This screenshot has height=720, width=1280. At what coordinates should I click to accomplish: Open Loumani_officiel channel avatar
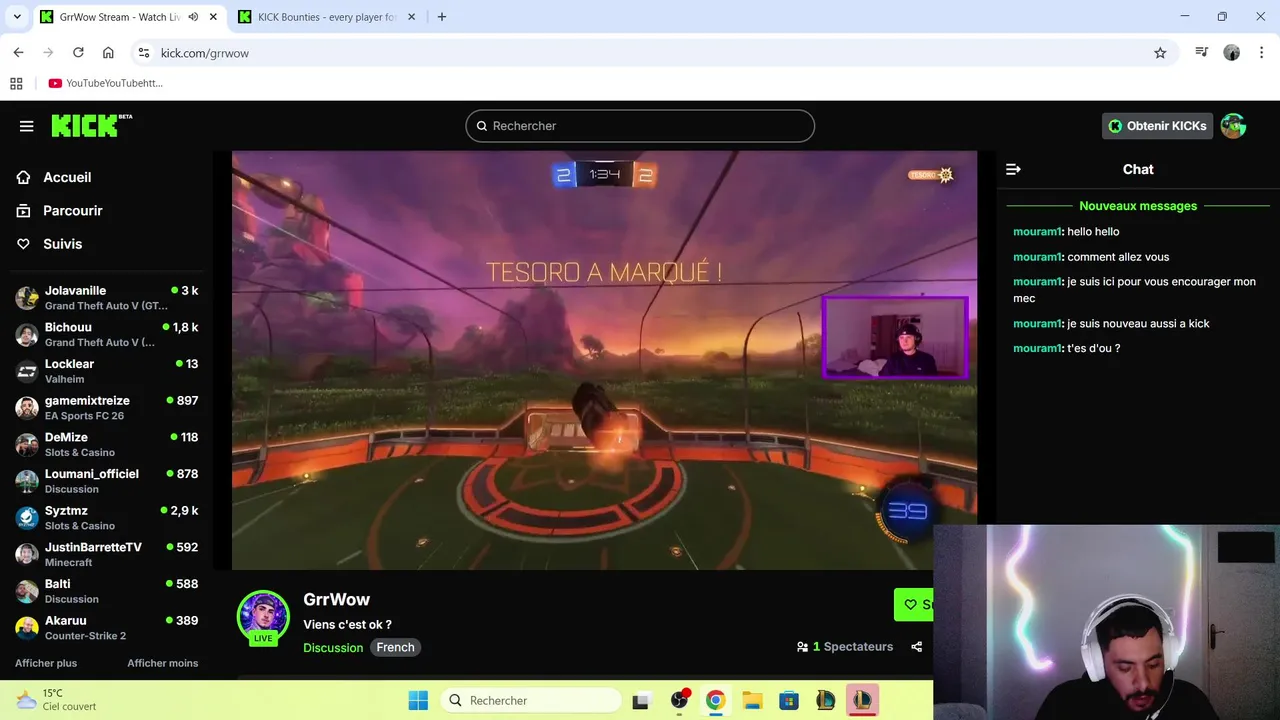tap(27, 481)
